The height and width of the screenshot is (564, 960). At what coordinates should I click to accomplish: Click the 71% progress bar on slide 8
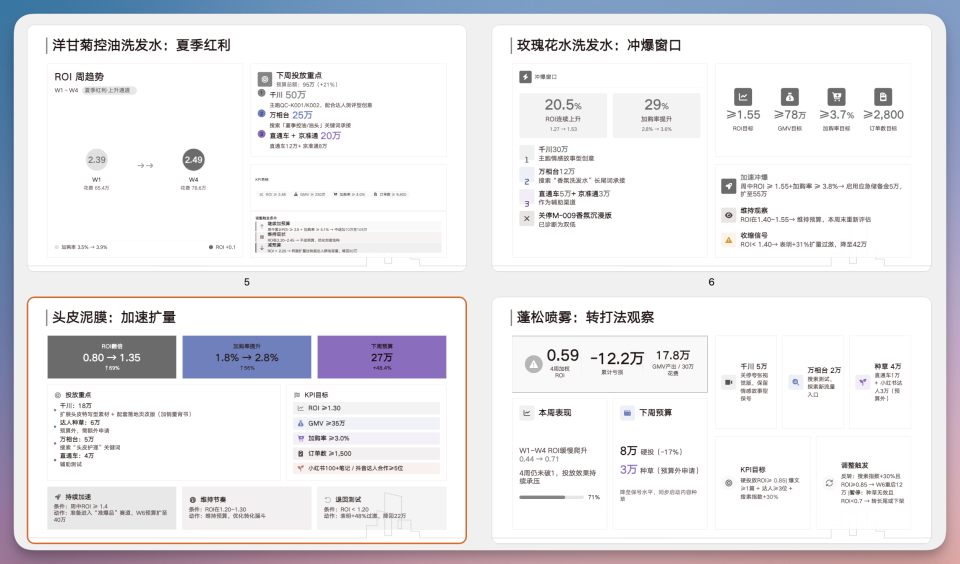552,497
